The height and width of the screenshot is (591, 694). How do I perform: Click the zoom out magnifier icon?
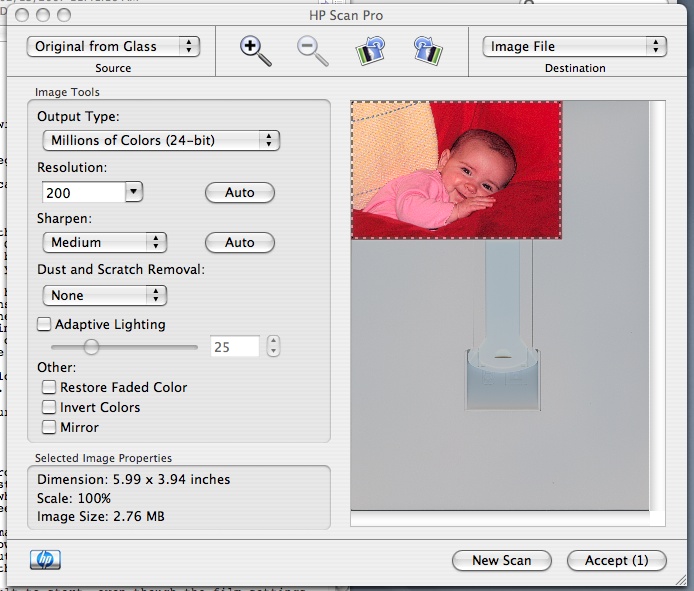pyautogui.click(x=313, y=50)
